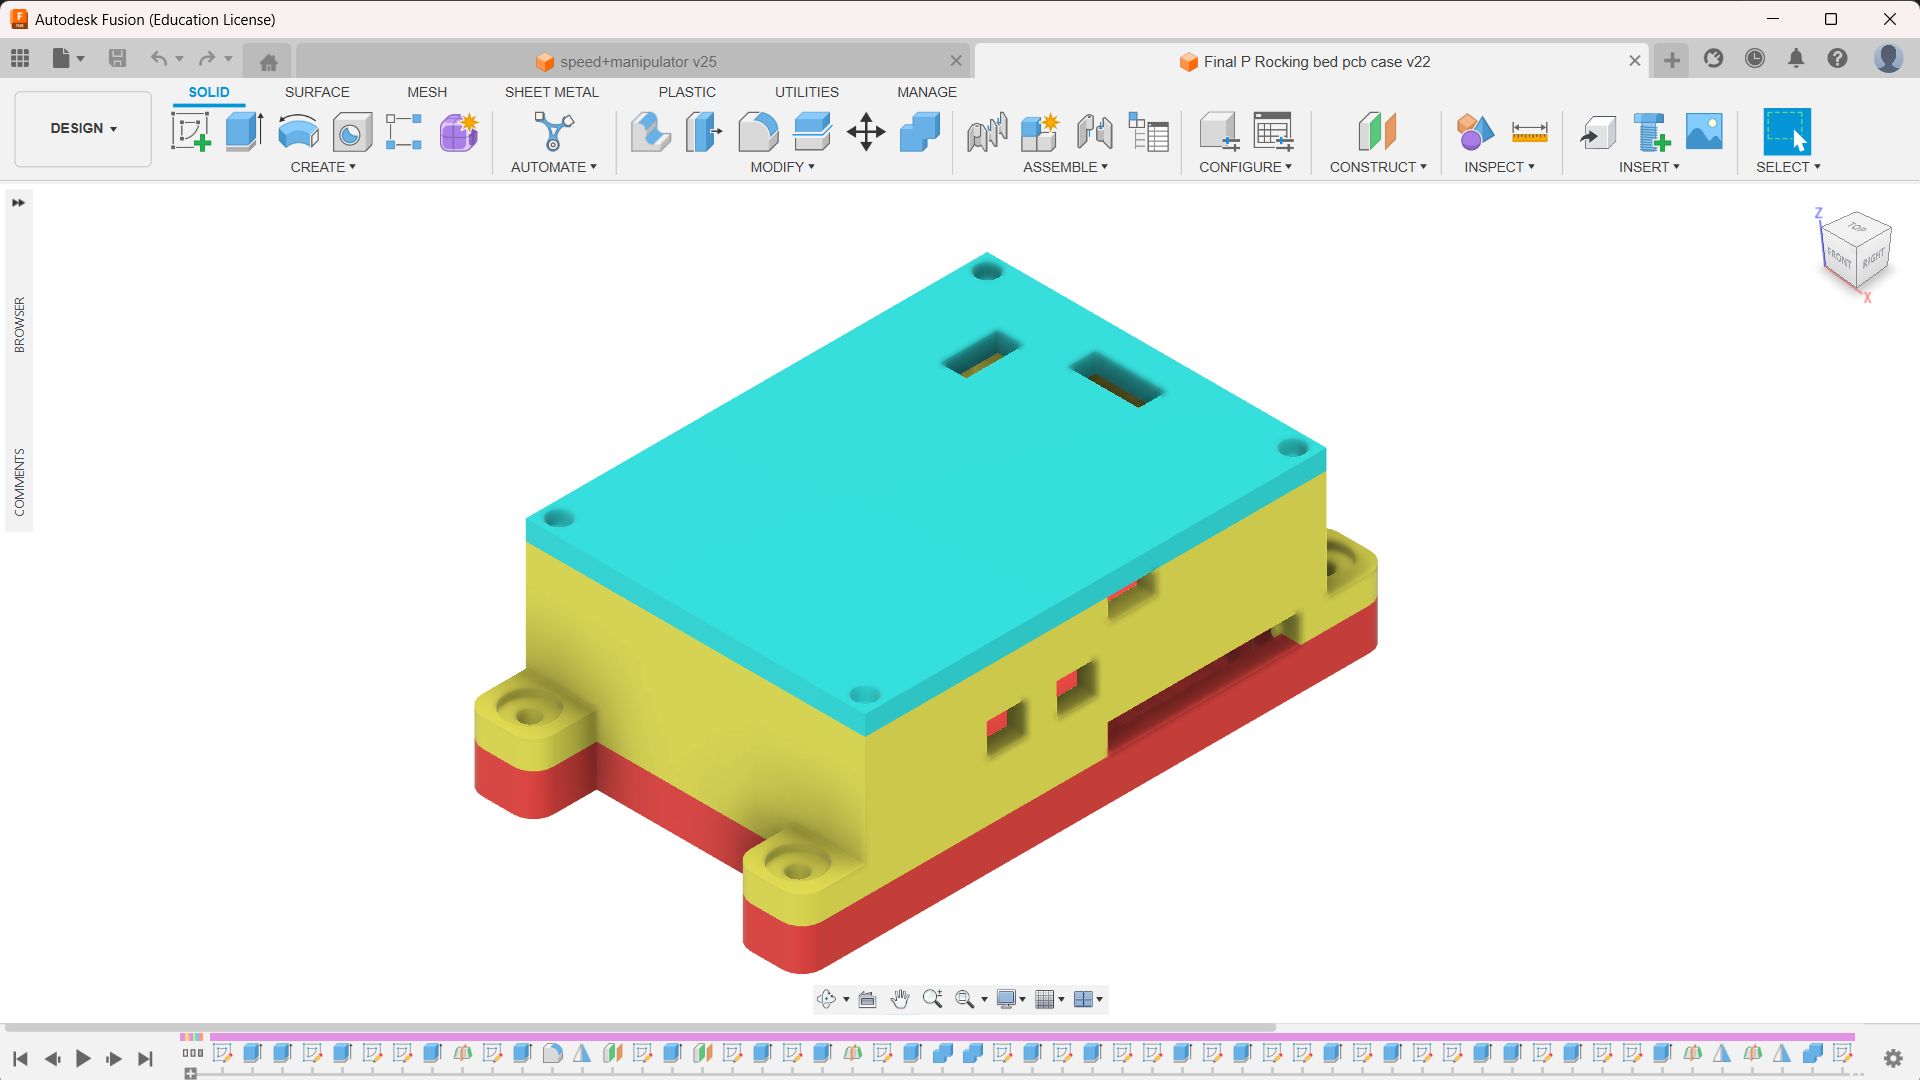Screen dimensions: 1920x1080
Task: Select the Move/Copy tool icon
Action: 866,131
